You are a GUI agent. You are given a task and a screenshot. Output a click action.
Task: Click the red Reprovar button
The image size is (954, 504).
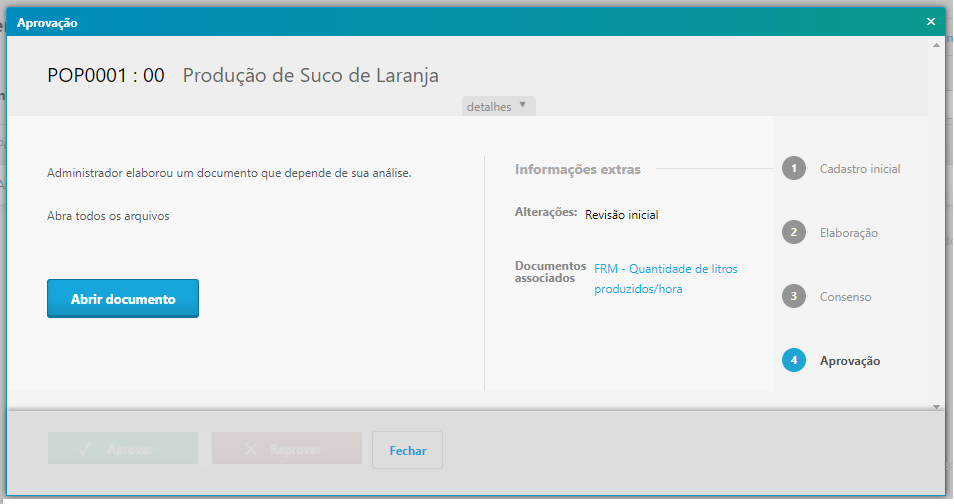(x=287, y=449)
